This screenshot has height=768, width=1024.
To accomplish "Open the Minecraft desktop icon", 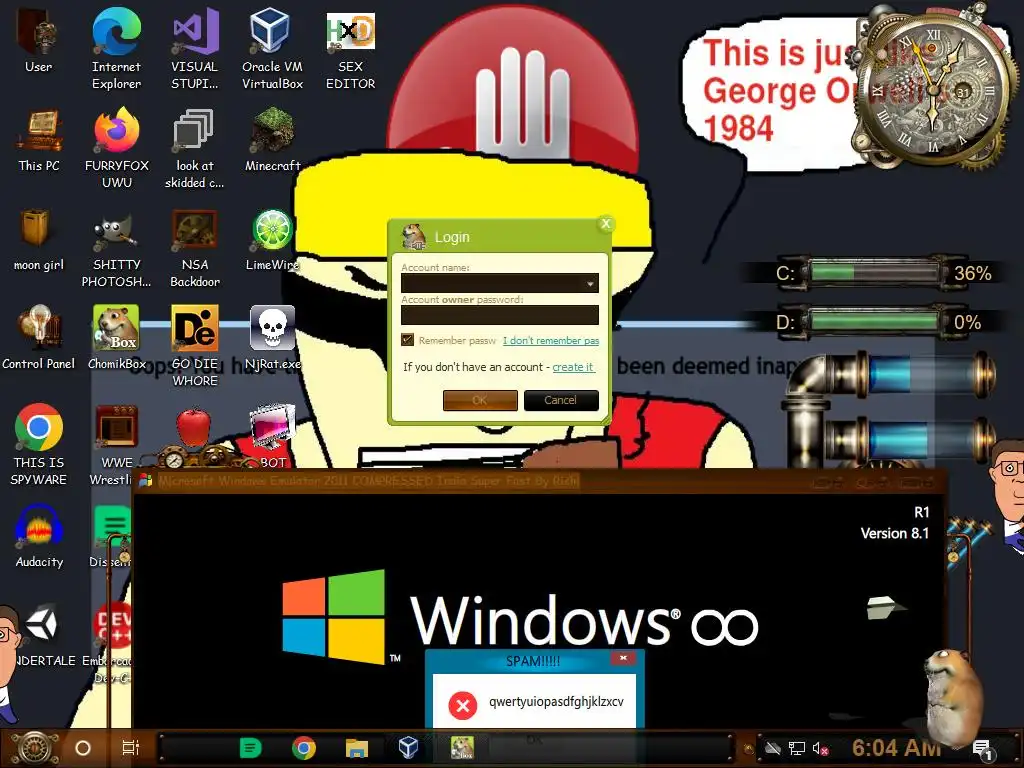I will (x=272, y=140).
